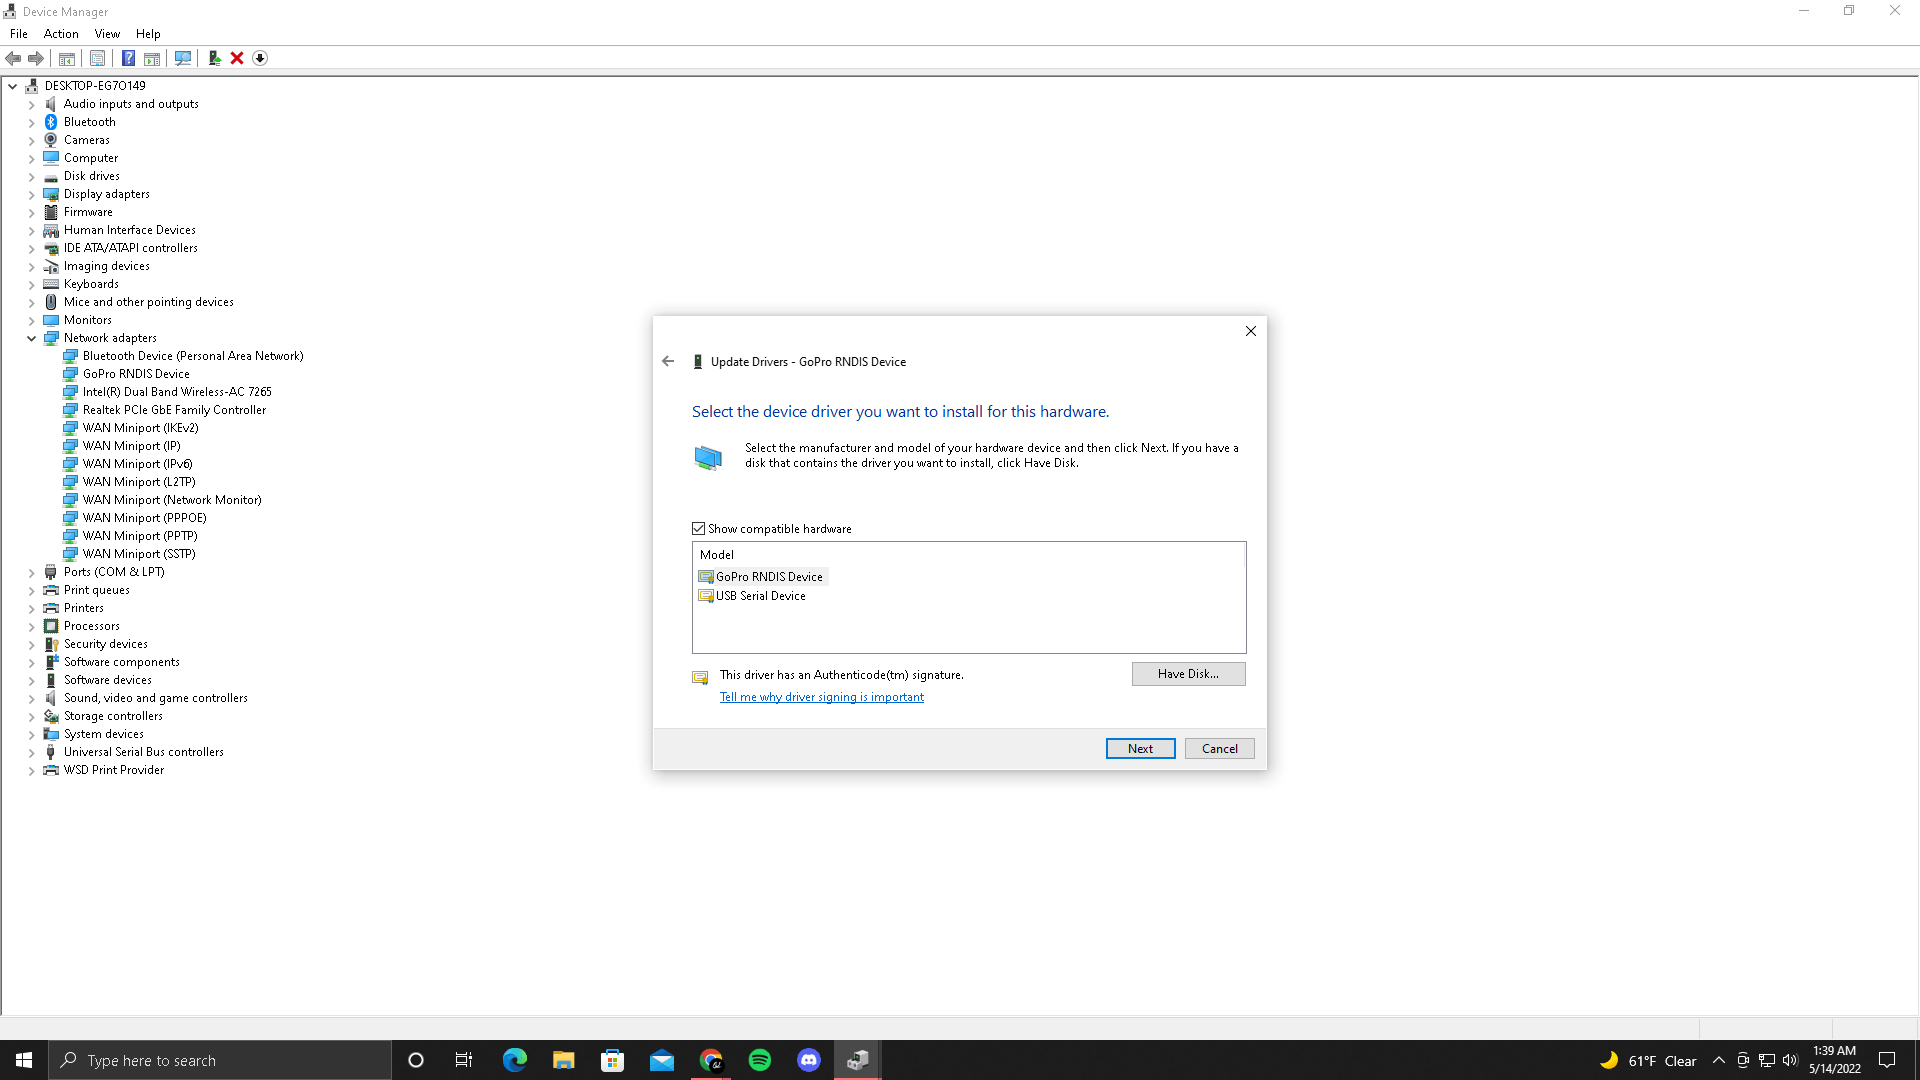
Task: Open the driver signing importance link
Action: [x=822, y=696]
